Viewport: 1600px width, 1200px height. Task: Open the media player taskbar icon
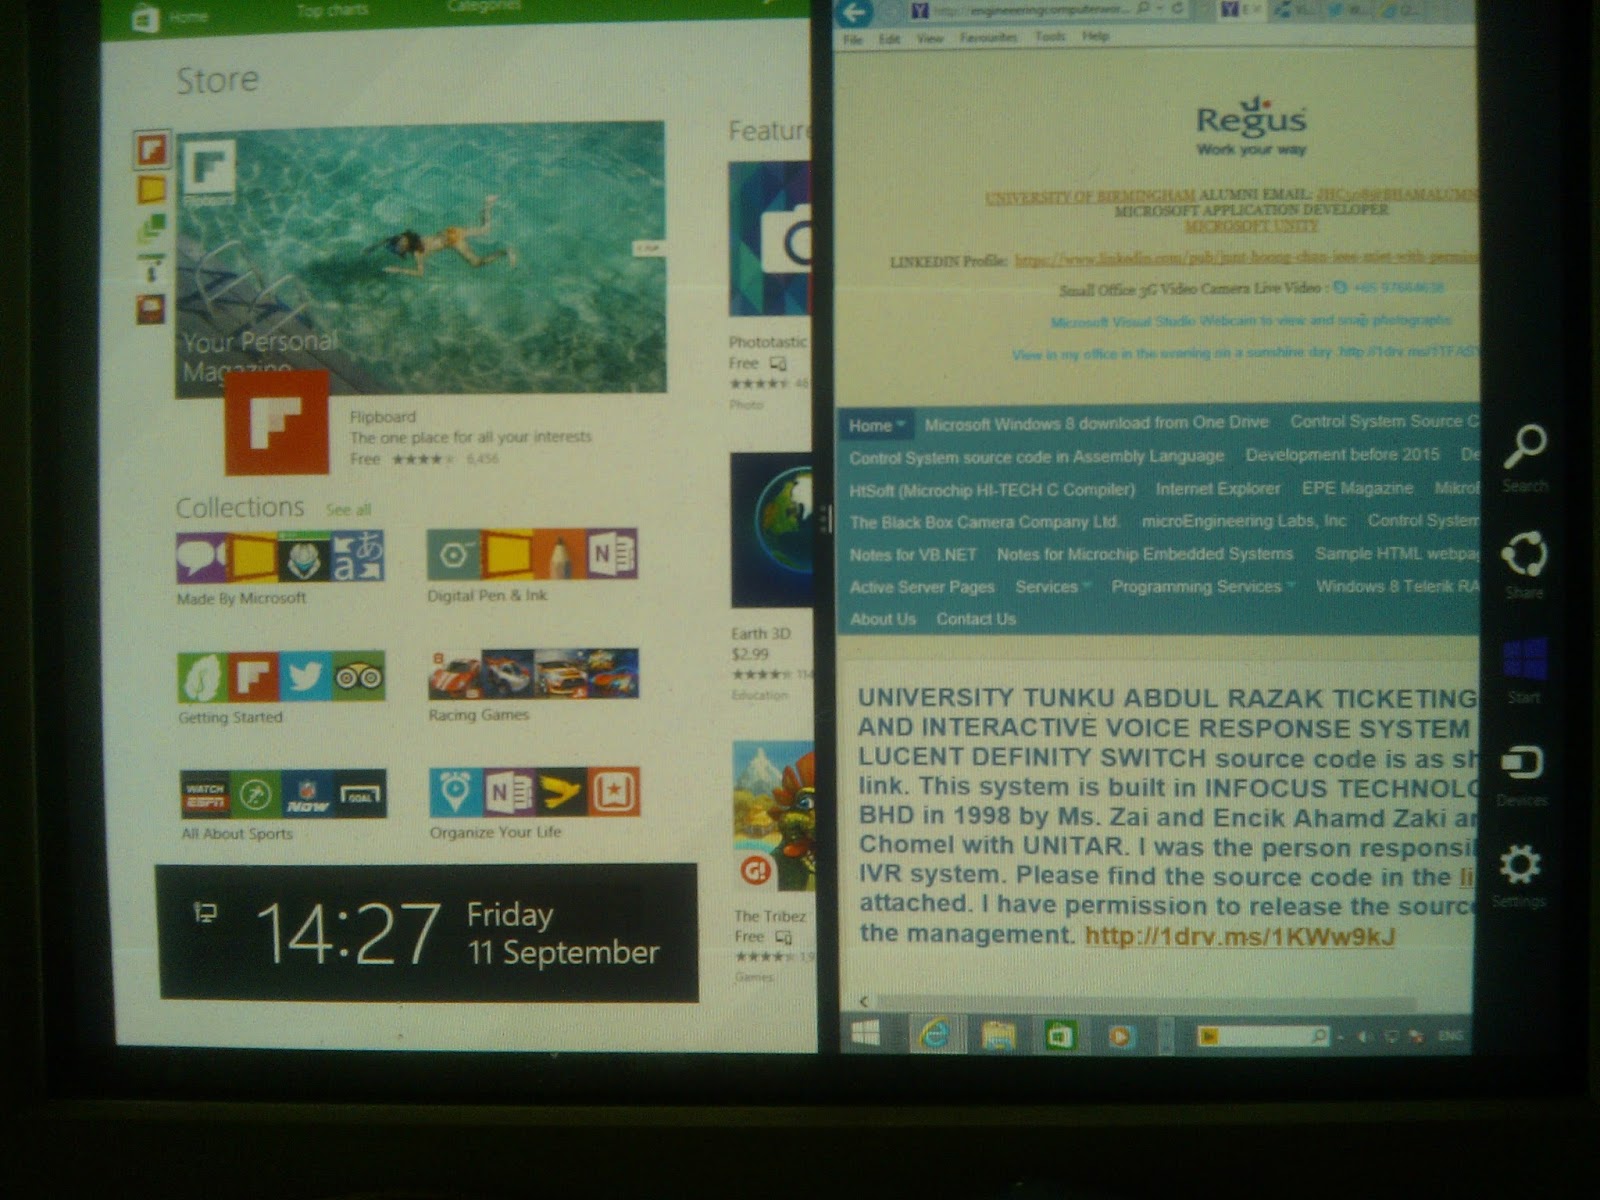pyautogui.click(x=1120, y=1036)
